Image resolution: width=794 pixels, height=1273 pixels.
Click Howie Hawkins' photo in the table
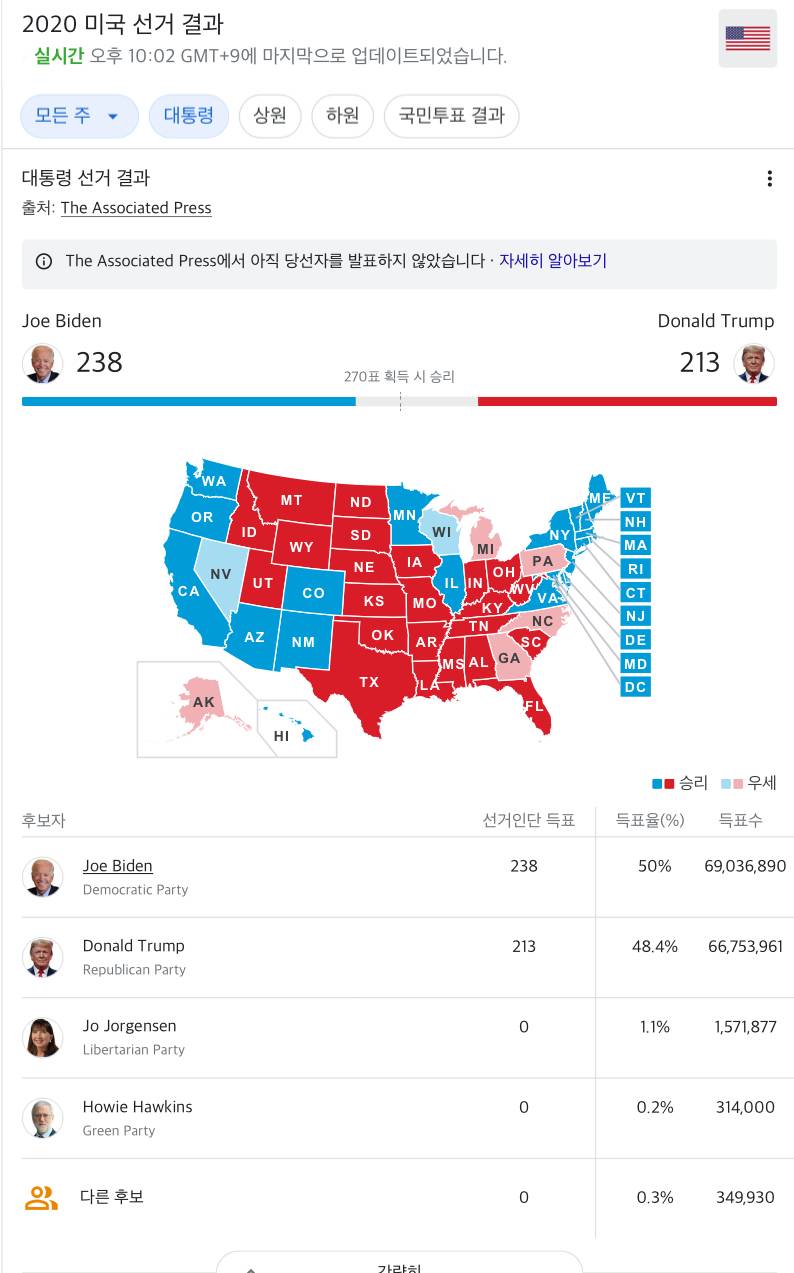click(x=42, y=1118)
